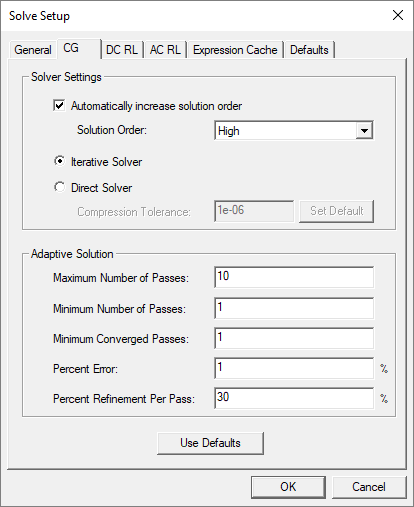Open the AC RL tab
The height and width of the screenshot is (507, 414).
[x=165, y=50]
